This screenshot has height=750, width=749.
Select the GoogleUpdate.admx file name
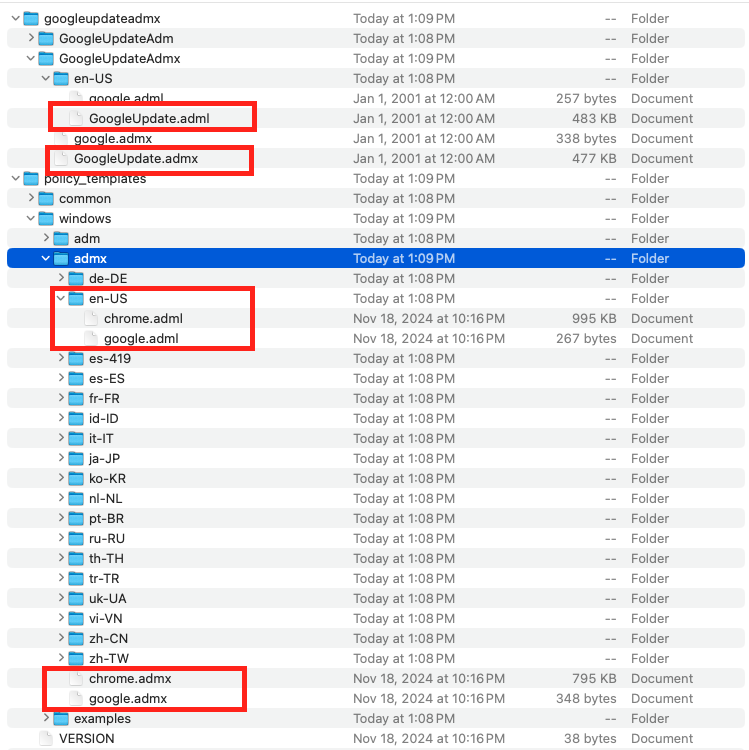point(136,159)
